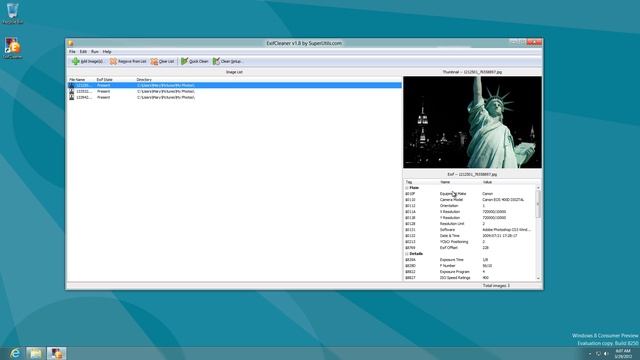Click the ExifCleaner title bar app icon
This screenshot has width=640, height=360.
tap(71, 43)
